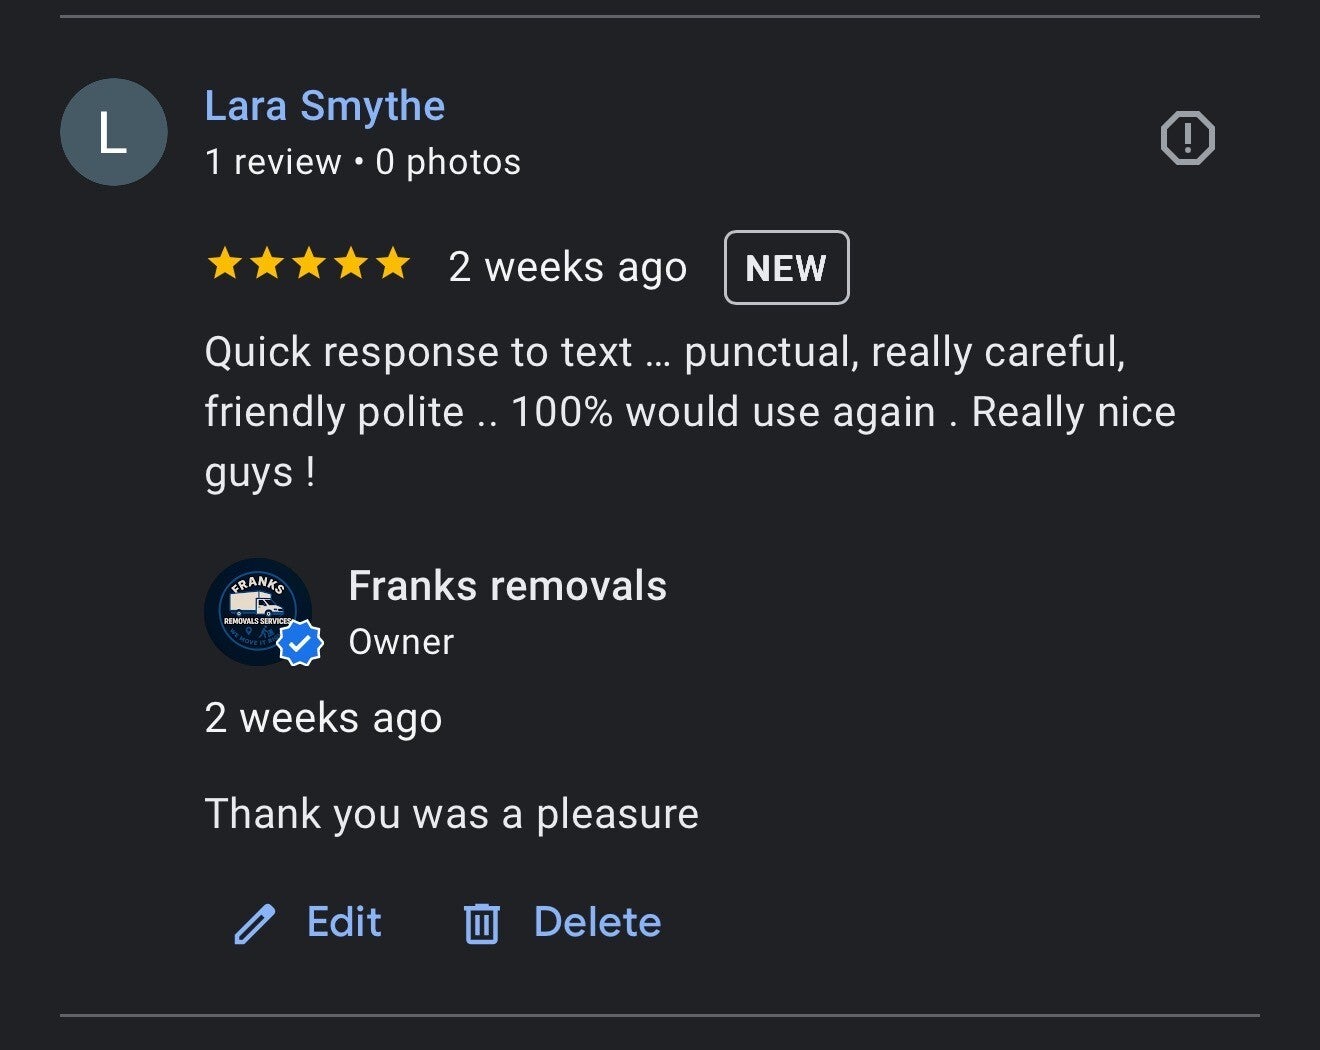Click the "Owner" label under Franks removals
The image size is (1320, 1050).
coord(401,642)
